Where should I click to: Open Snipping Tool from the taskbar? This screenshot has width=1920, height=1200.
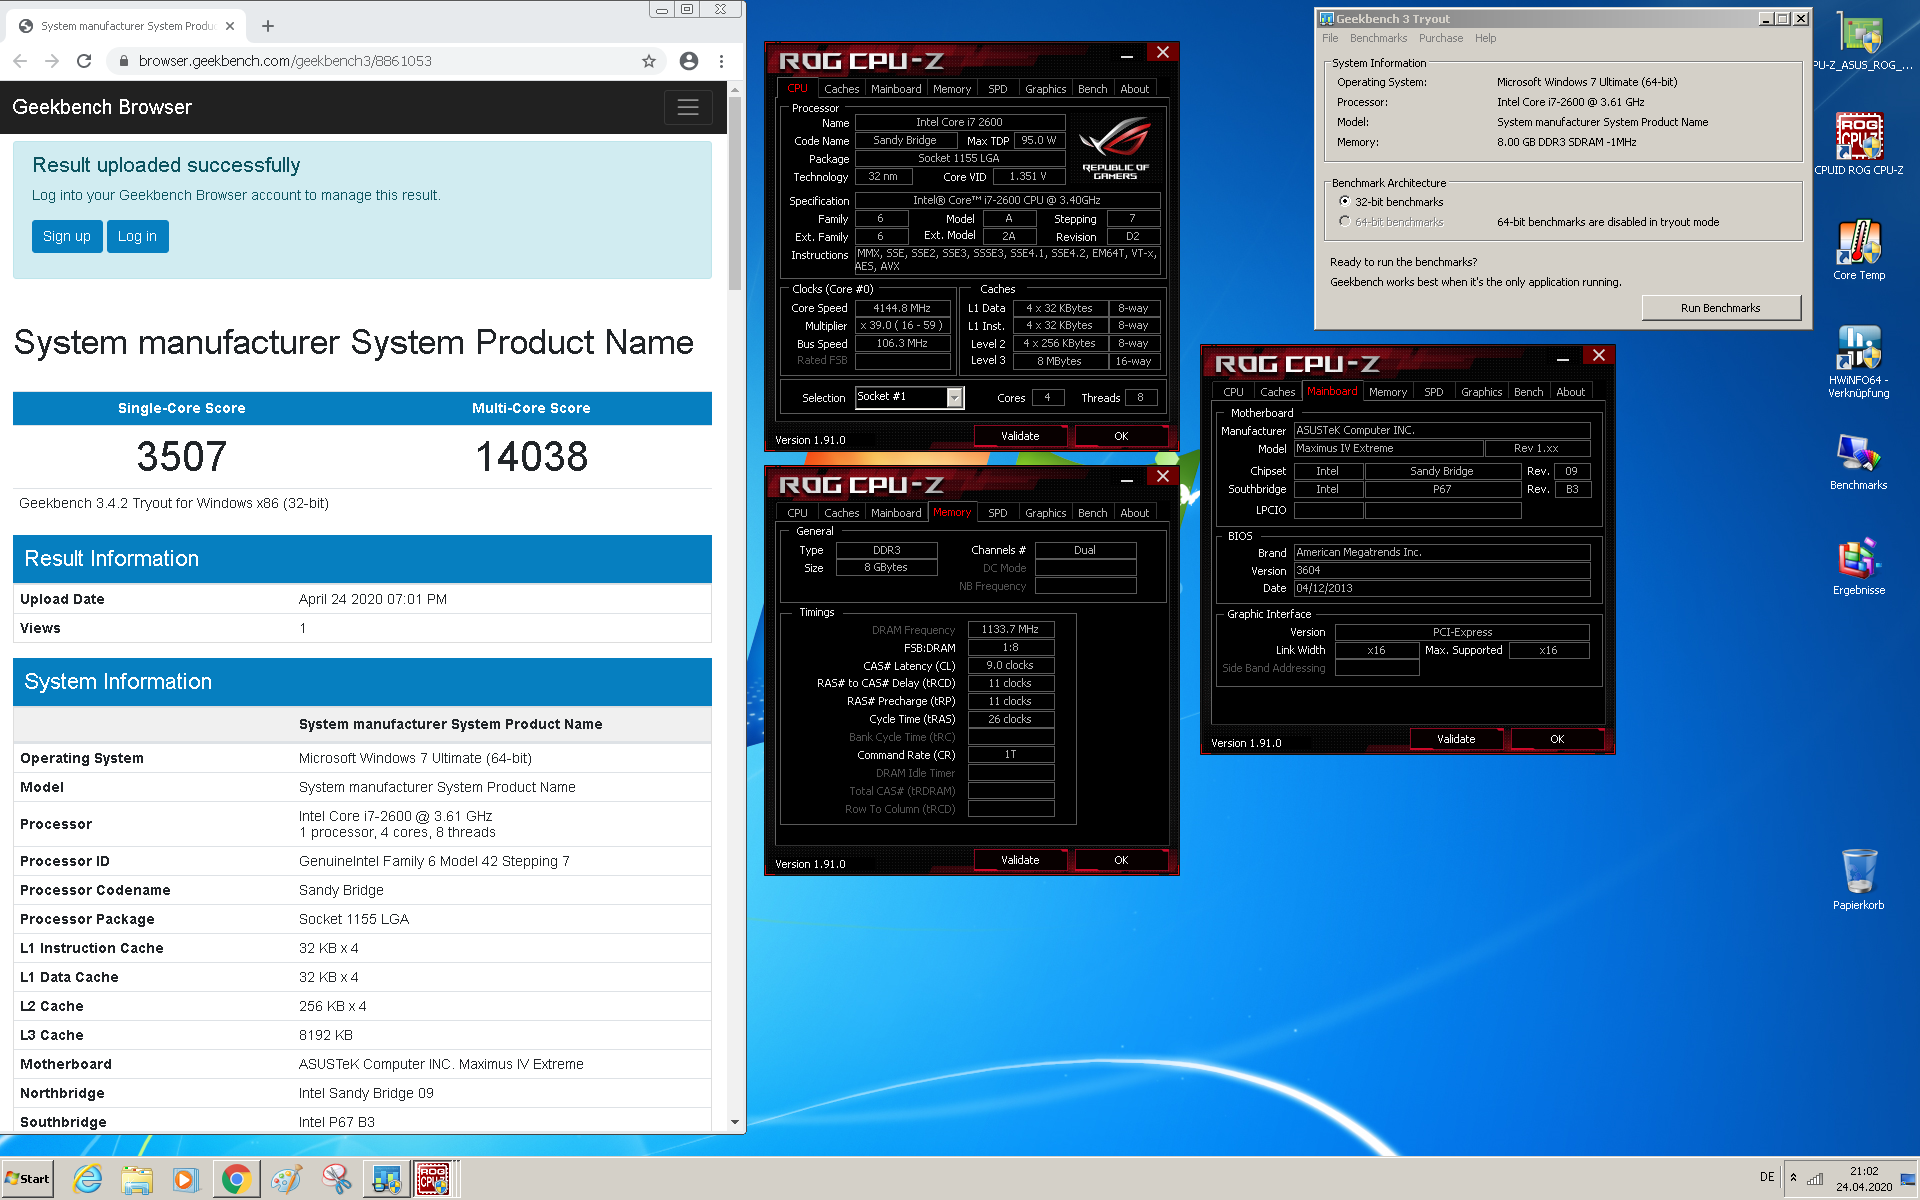coord(336,1179)
